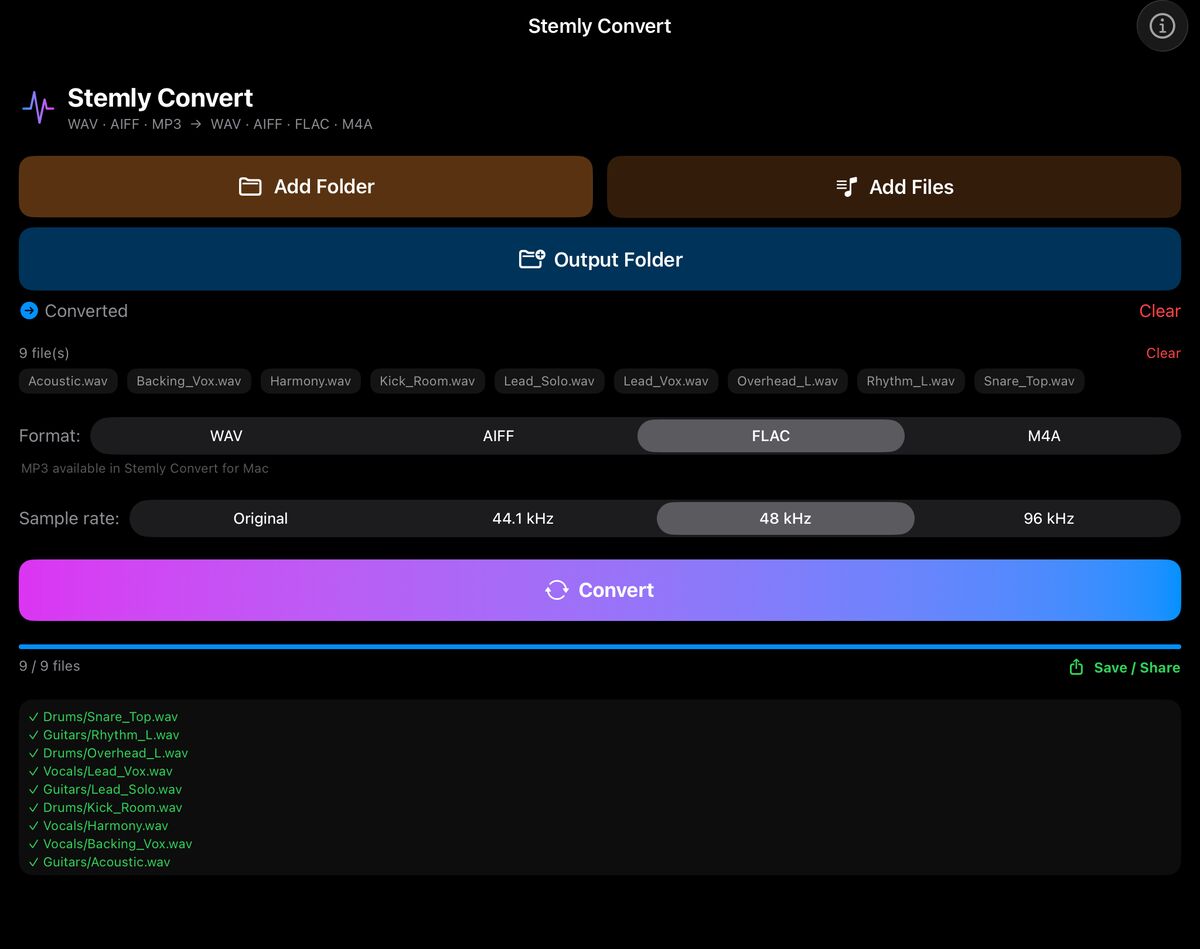Clear the output folder with the upper Clear link
This screenshot has width=1200, height=949.
(1160, 311)
